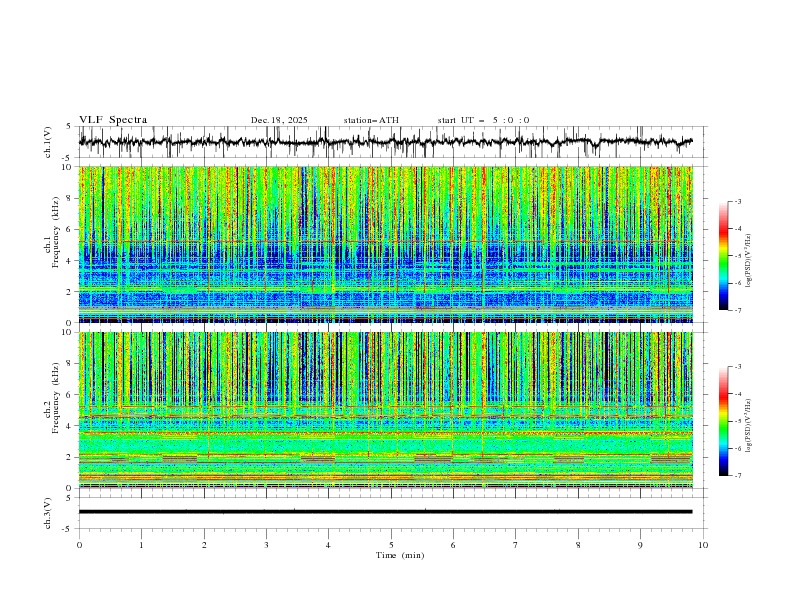The height and width of the screenshot is (612, 792).
Task: Click the lower log(PSD) colorbar label
Action: (x=748, y=421)
